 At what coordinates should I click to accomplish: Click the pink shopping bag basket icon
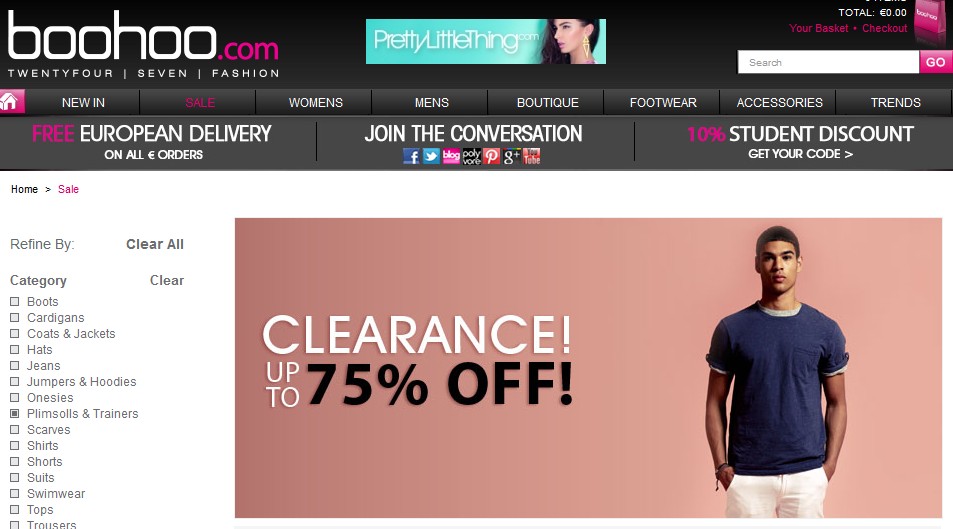pos(930,23)
